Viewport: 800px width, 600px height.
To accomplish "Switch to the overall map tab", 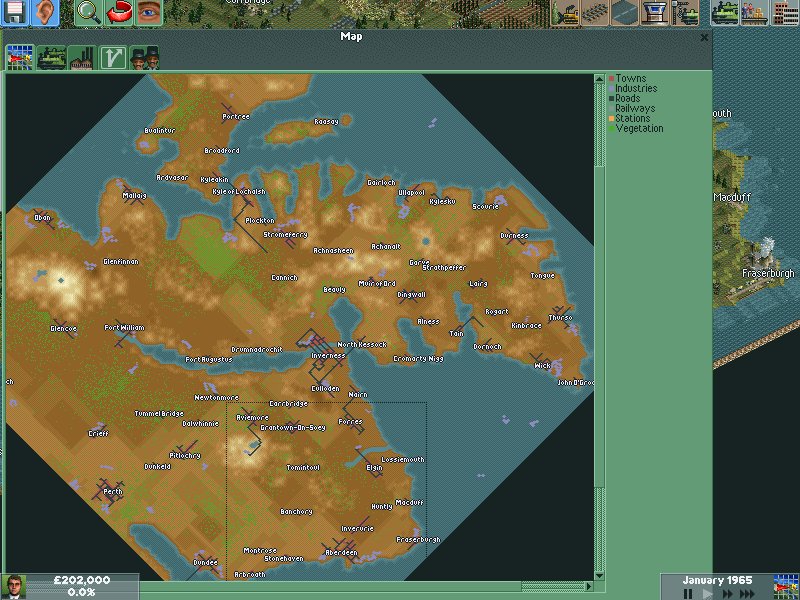I will pyautogui.click(x=20, y=58).
